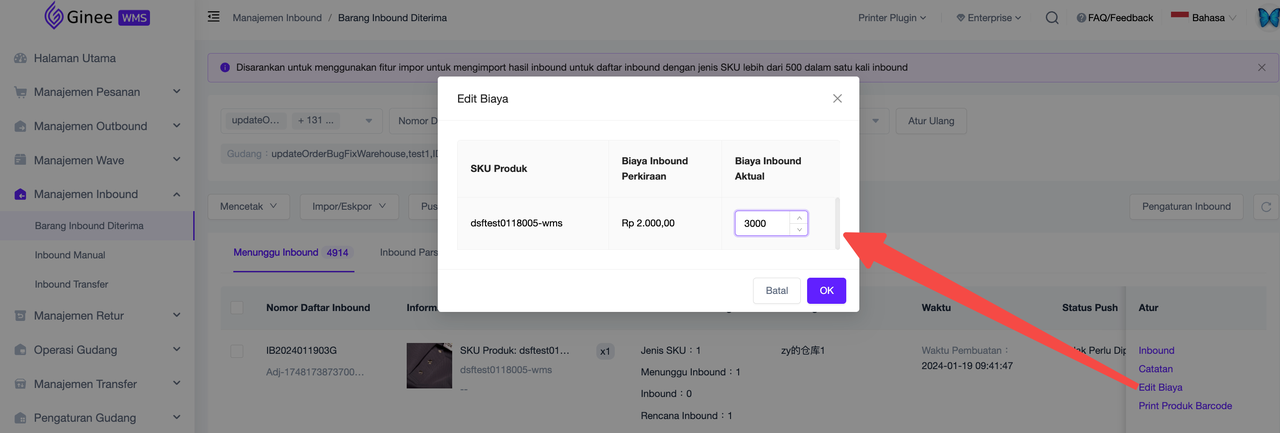Open the Mencetak dropdown button
The image size is (1280, 433).
click(x=248, y=206)
